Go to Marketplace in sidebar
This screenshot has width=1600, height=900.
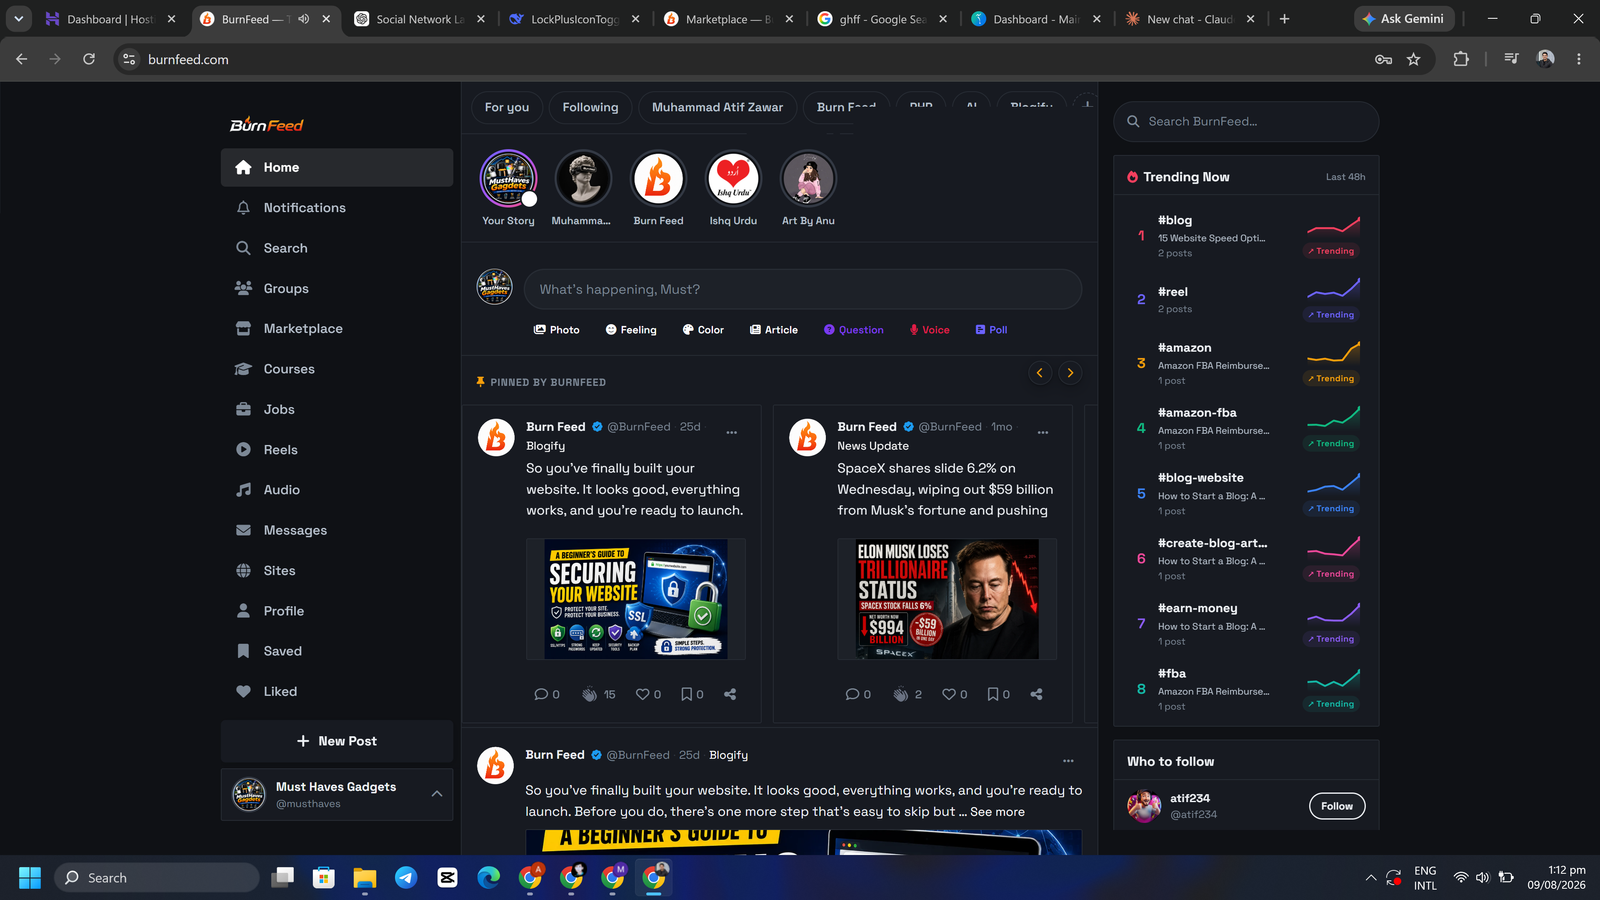336,329
